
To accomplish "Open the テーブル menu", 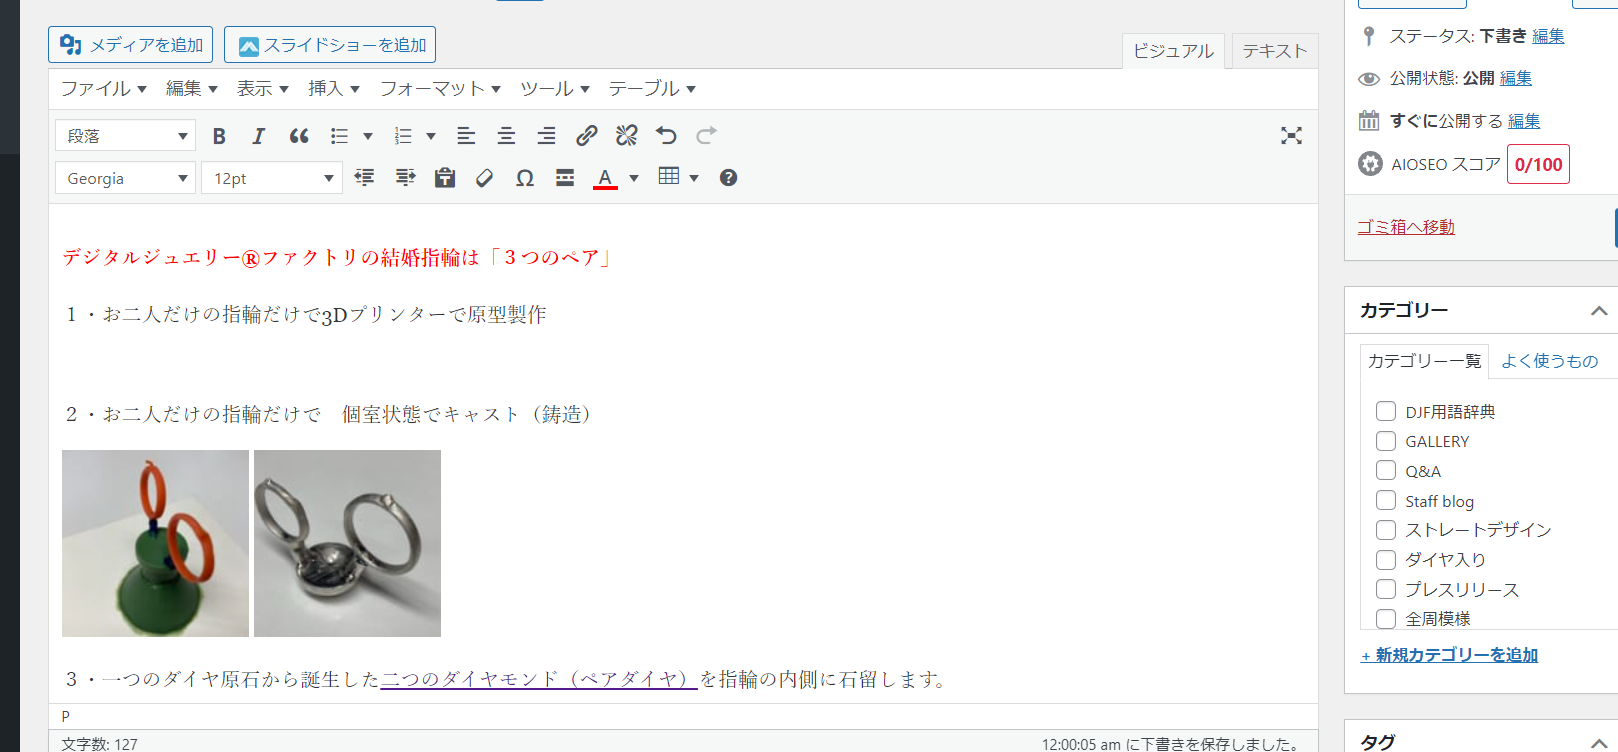I will (652, 89).
